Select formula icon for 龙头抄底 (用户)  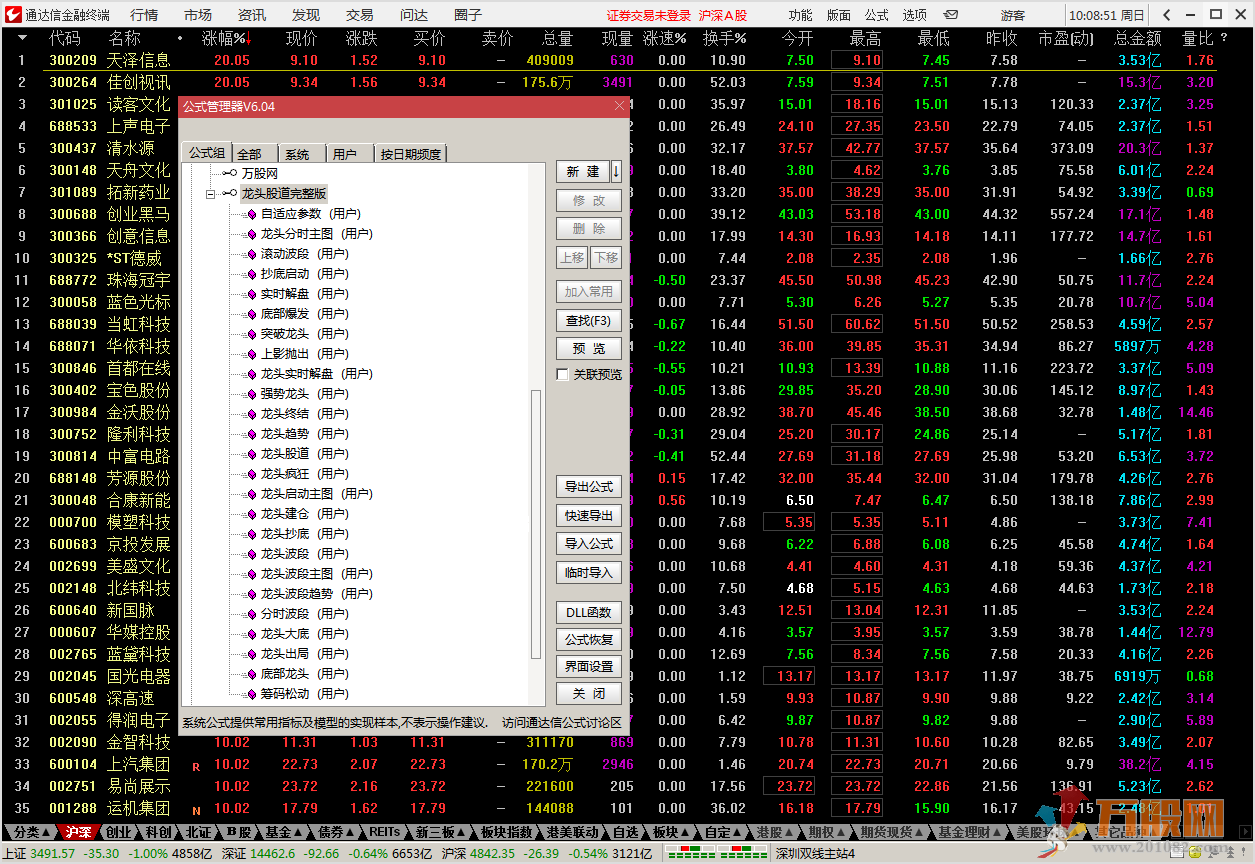(x=251, y=533)
